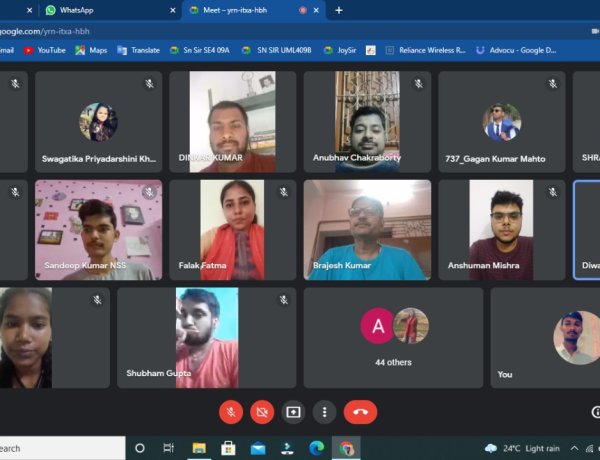600x460 pixels.
Task: Open the three-dot more options menu
Action: coord(324,411)
